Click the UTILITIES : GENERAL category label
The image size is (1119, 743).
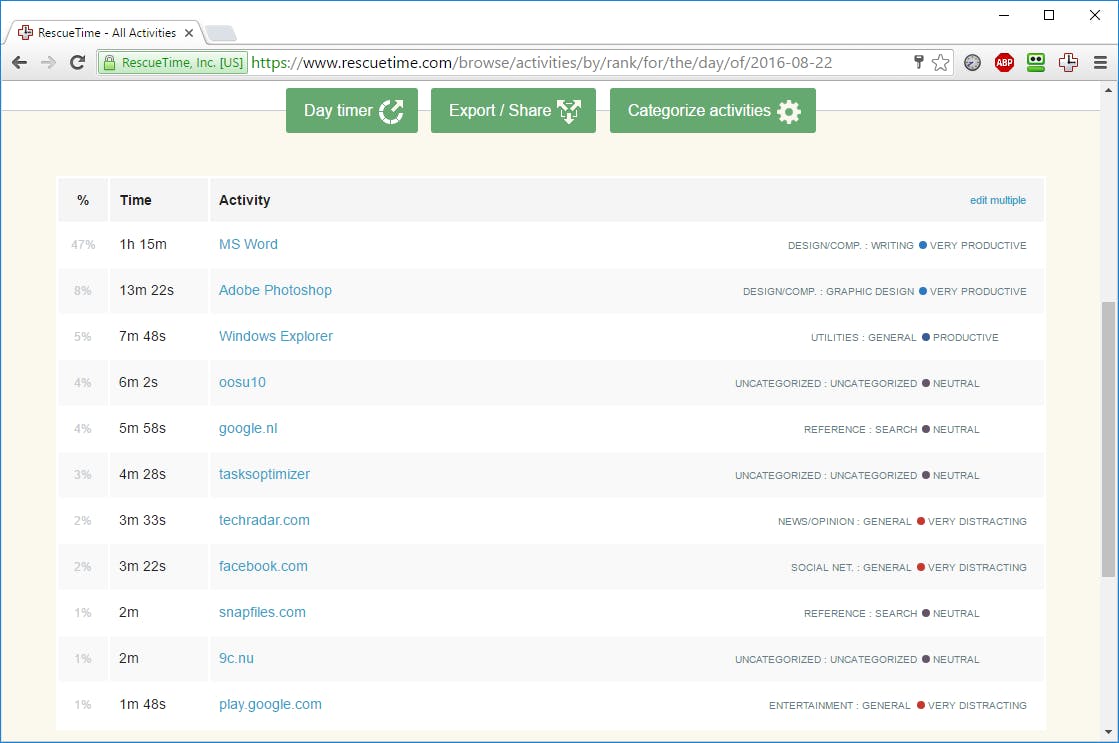tap(864, 338)
